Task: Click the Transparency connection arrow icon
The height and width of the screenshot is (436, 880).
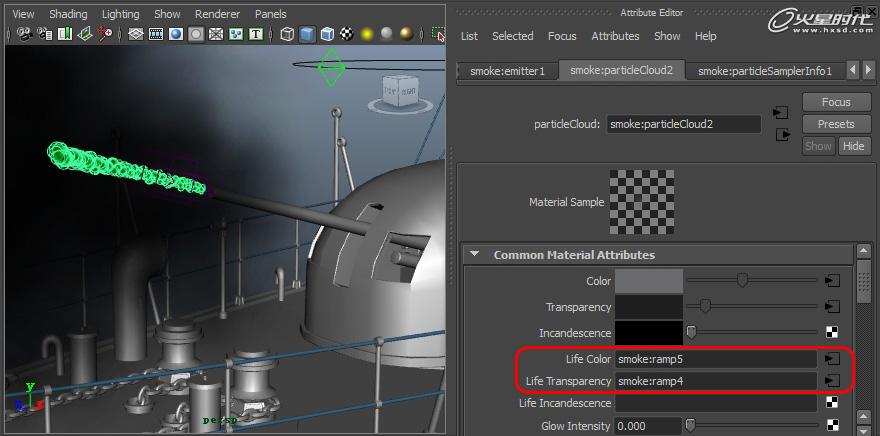Action: point(832,307)
